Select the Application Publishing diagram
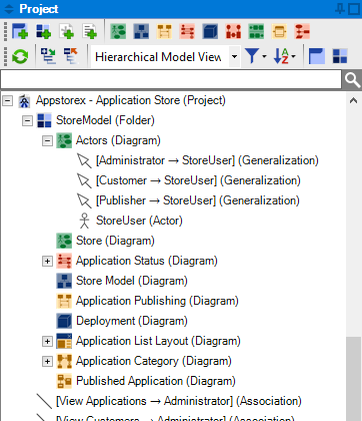The width and height of the screenshot is (362, 421). coord(157,301)
